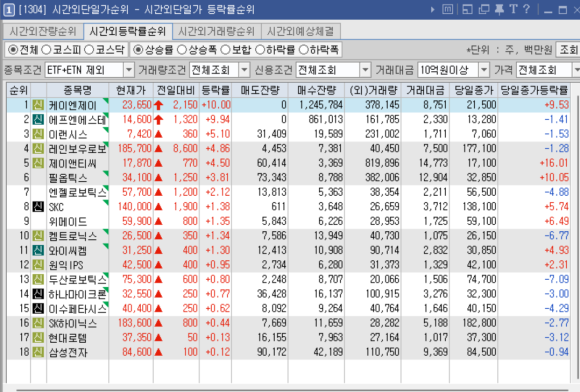Image resolution: width=580 pixels, height=392 pixels.
Task: Select the 코스닥 radio button
Action: [x=89, y=50]
